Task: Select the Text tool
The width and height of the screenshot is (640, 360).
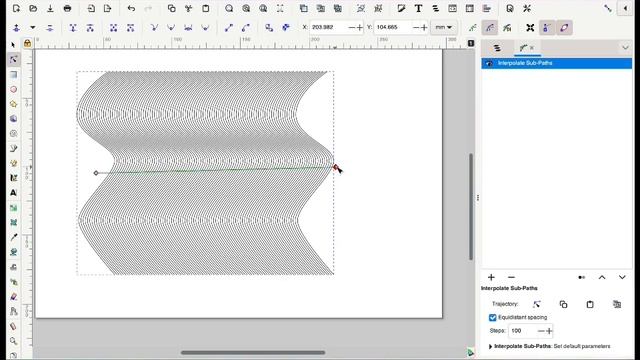Action: [13, 193]
